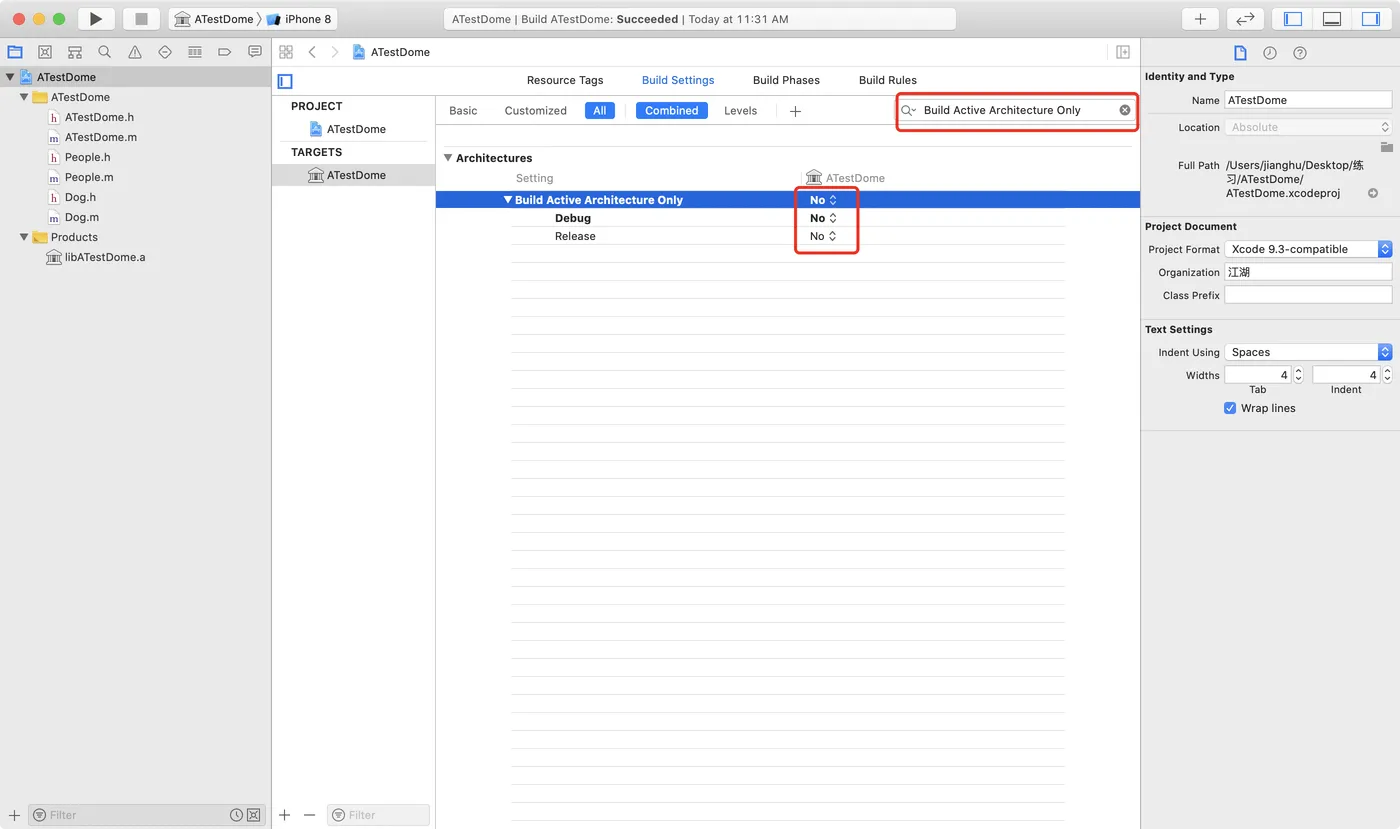Choose the folder icon for Location

(x=1386, y=147)
